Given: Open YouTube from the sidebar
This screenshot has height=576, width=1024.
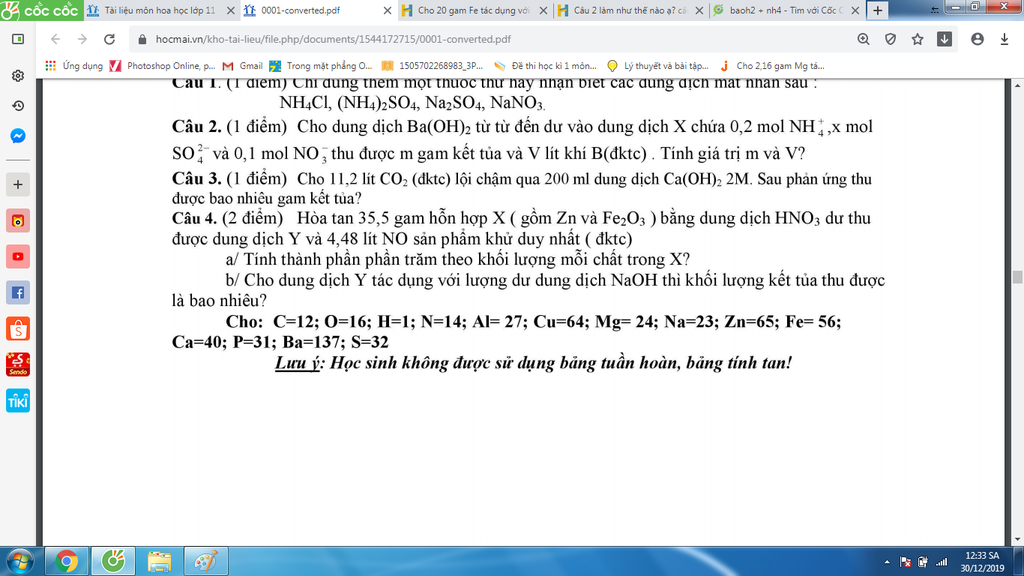Looking at the screenshot, I should [18, 257].
